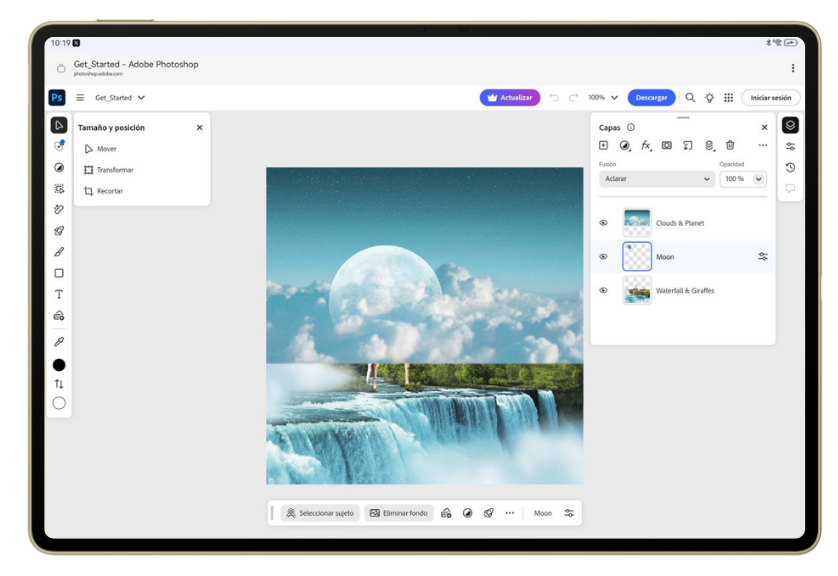Pick the Eyedropper tool
Image resolution: width=838 pixels, height=576 pixels.
pyautogui.click(x=59, y=342)
